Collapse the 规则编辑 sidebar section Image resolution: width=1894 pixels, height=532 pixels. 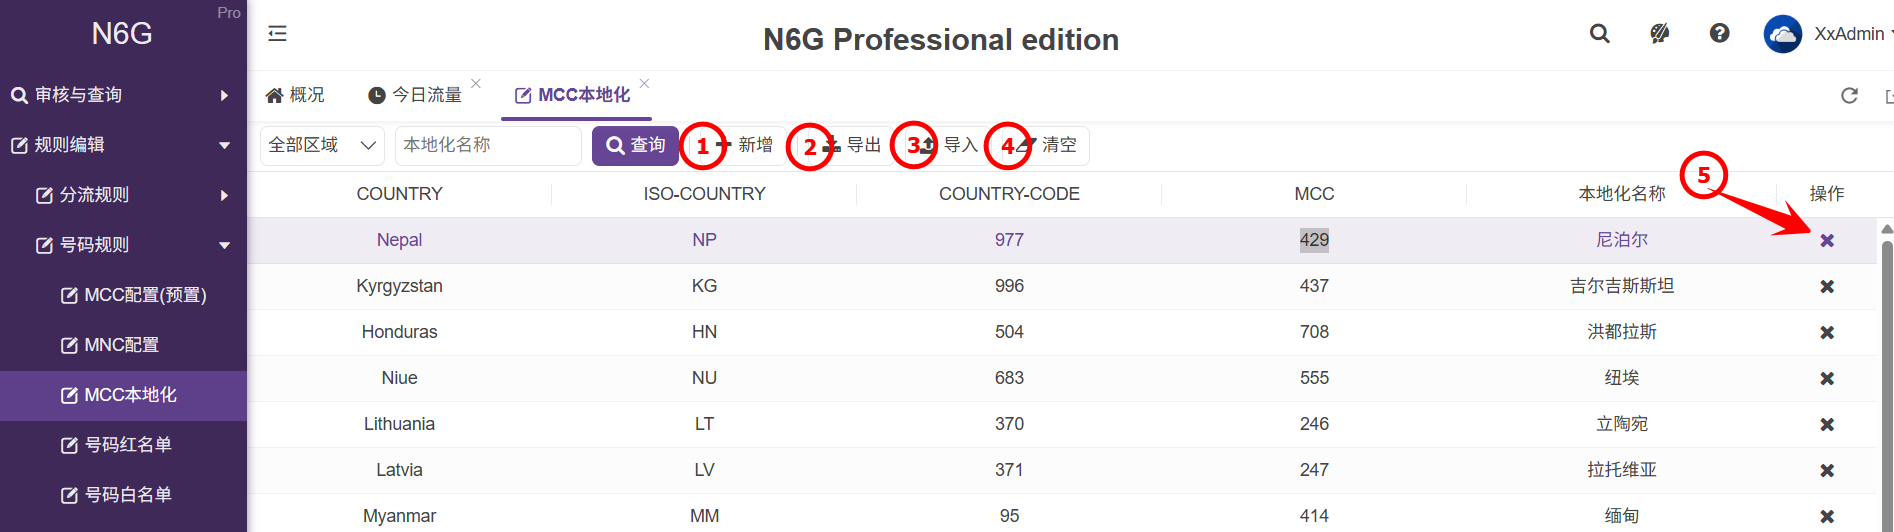(123, 145)
